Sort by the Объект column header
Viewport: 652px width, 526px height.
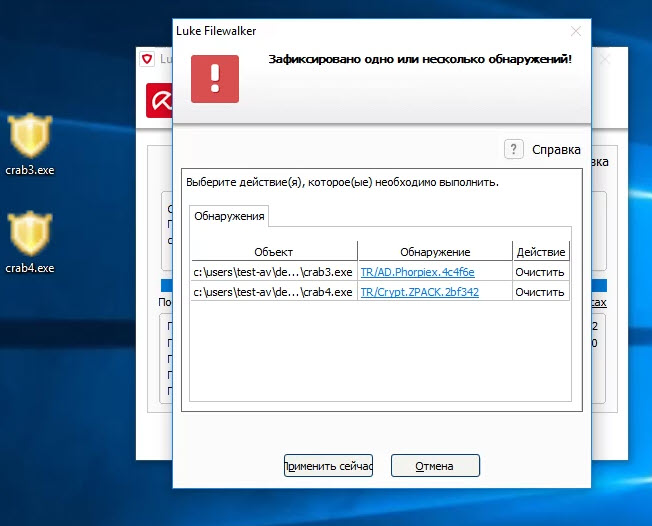click(274, 252)
